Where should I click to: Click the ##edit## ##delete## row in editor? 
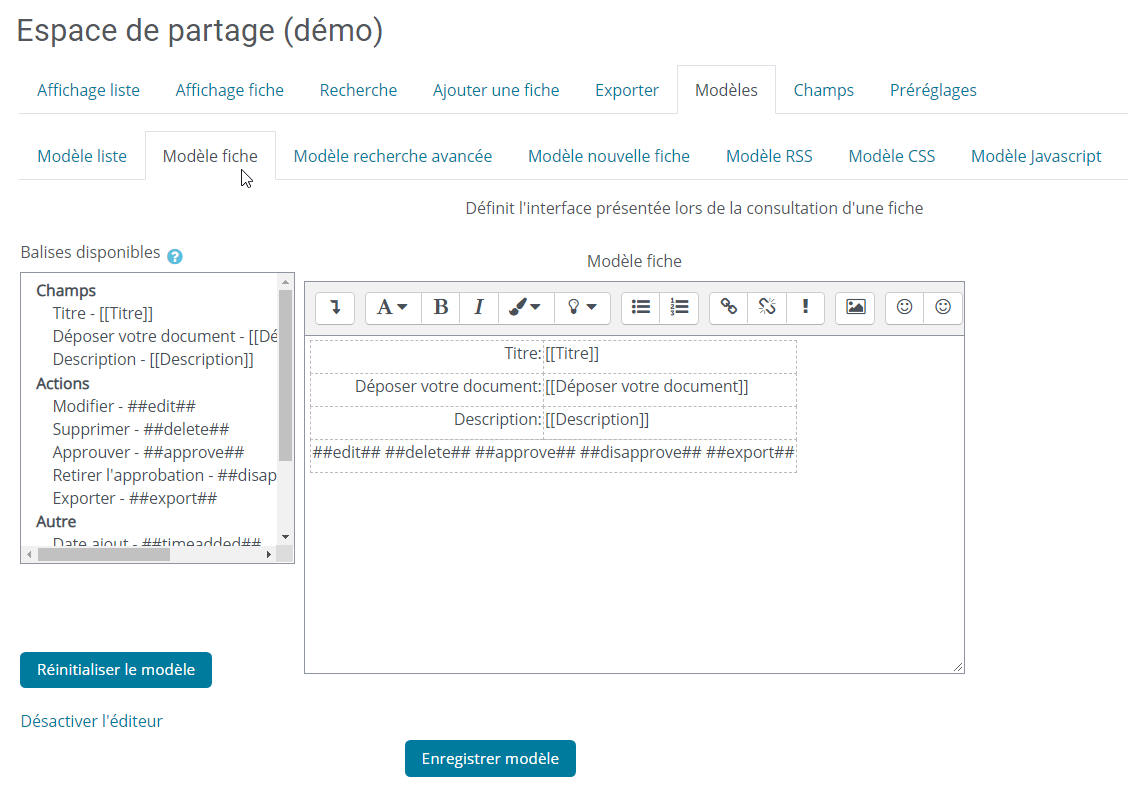(x=553, y=456)
